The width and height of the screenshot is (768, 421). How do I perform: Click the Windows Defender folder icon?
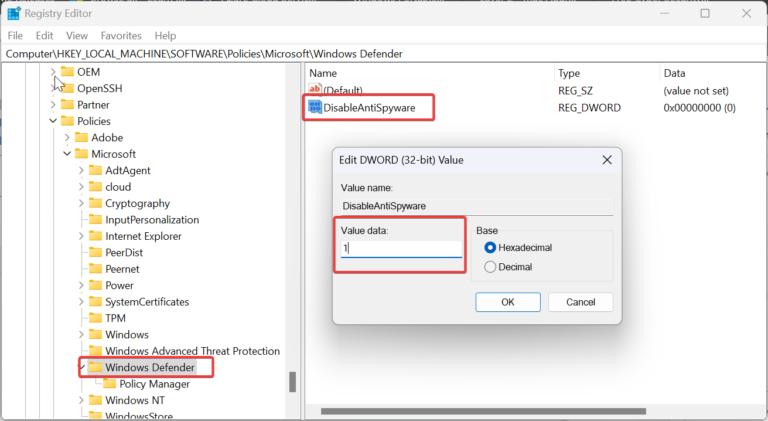point(96,367)
